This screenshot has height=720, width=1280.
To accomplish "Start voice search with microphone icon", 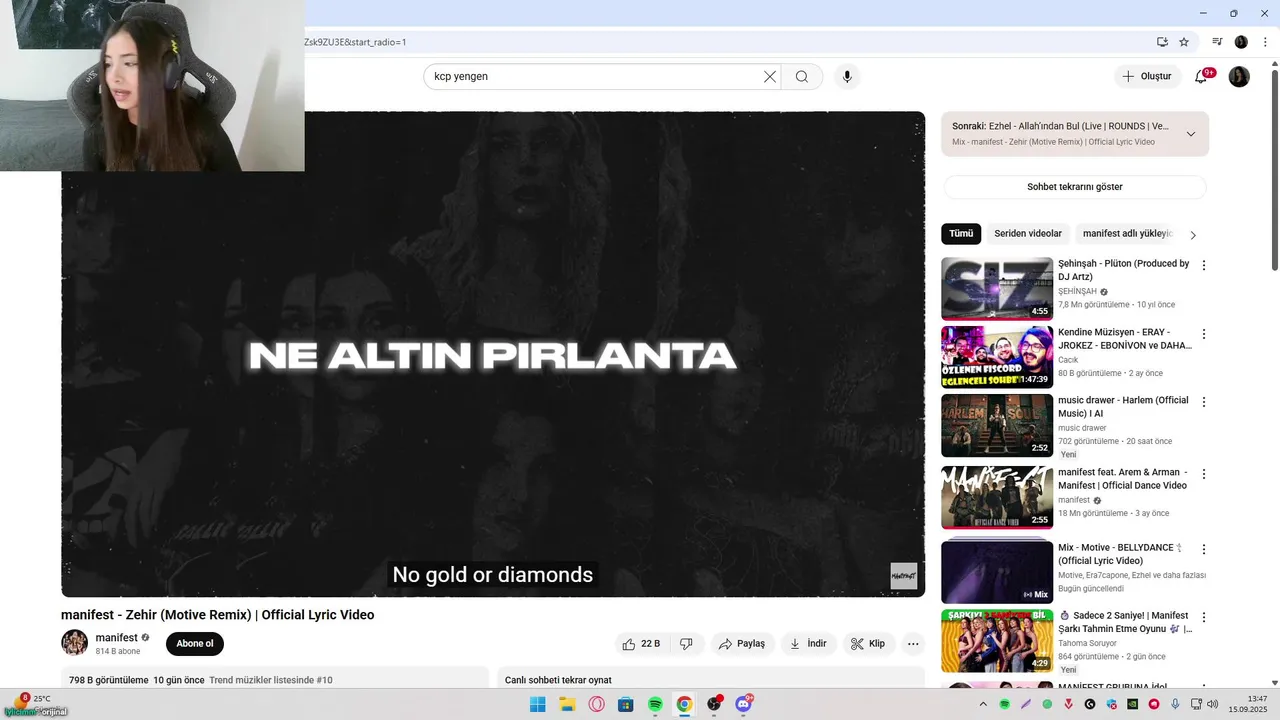I will pos(847,76).
